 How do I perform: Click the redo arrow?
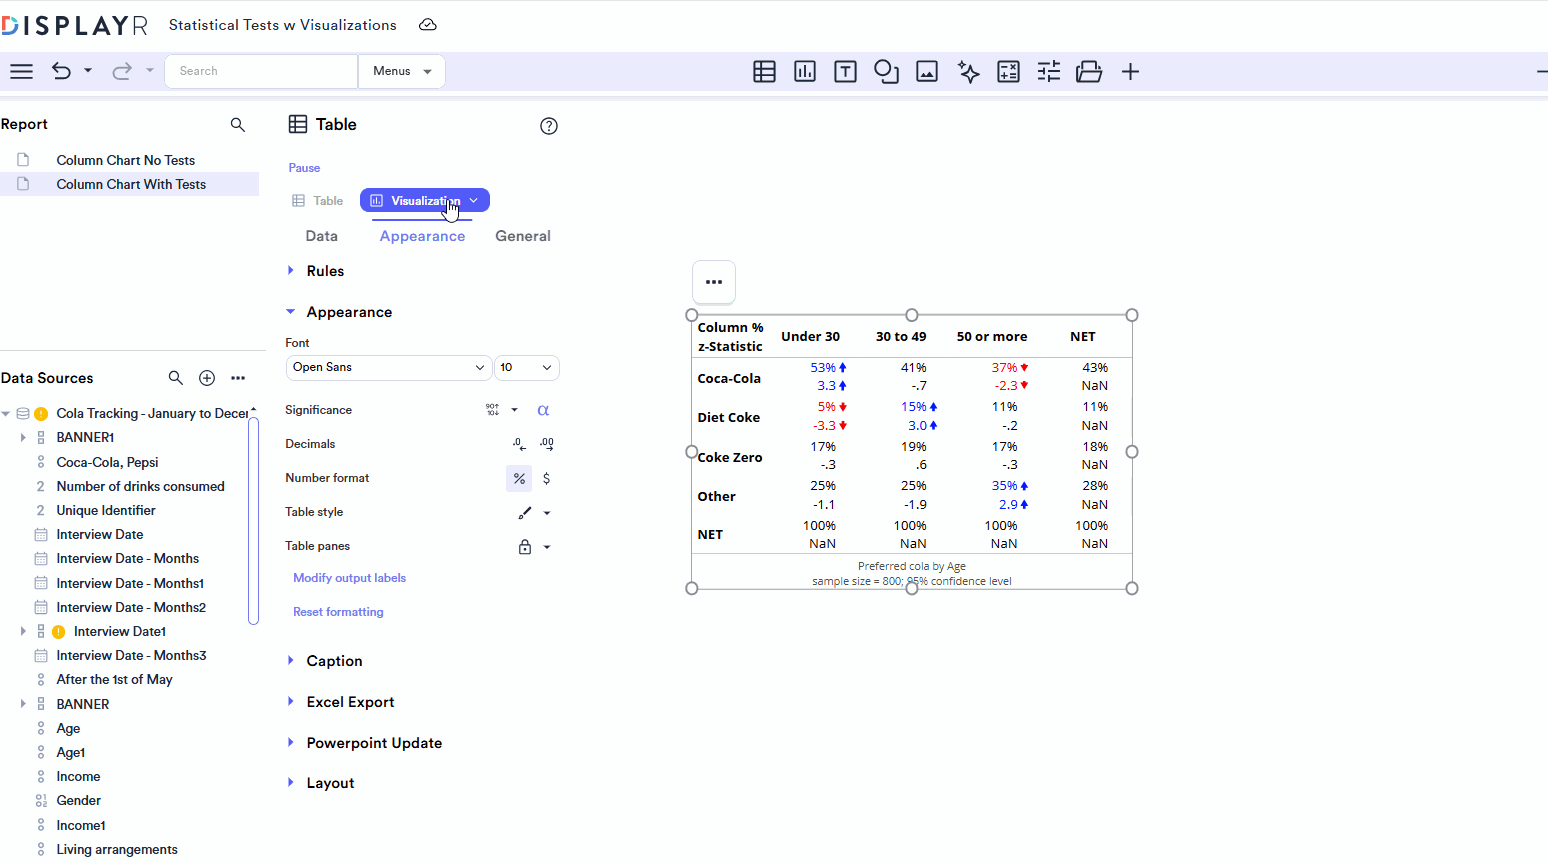(x=122, y=71)
